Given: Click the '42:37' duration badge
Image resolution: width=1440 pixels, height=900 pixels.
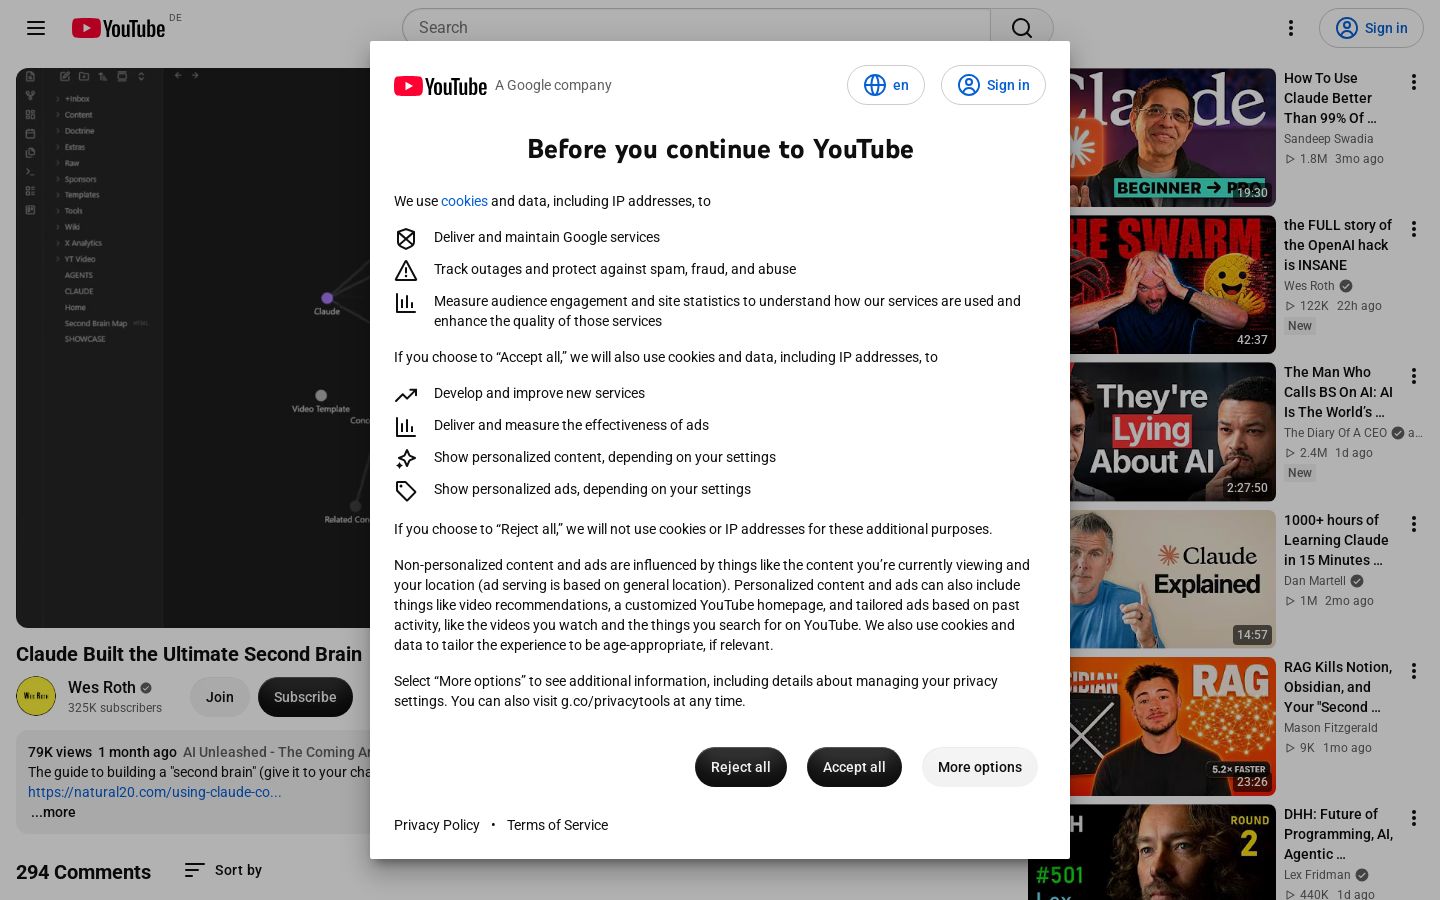Looking at the screenshot, I should click(x=1252, y=340).
